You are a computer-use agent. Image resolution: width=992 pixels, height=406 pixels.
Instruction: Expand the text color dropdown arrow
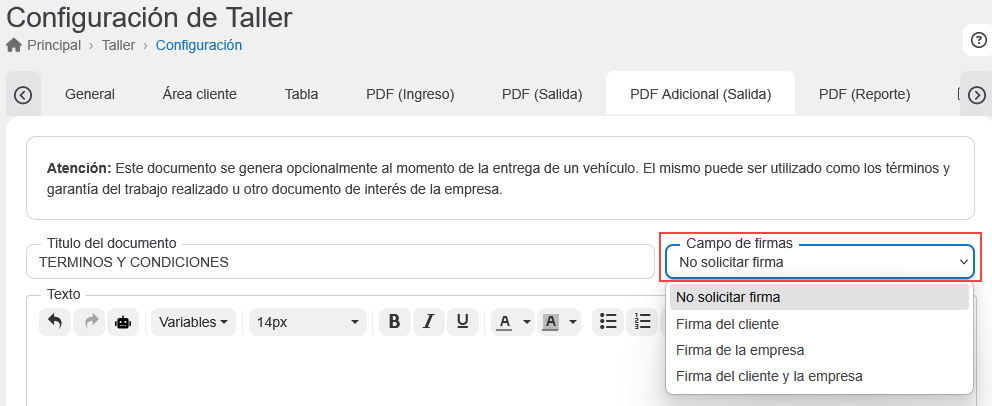point(527,322)
